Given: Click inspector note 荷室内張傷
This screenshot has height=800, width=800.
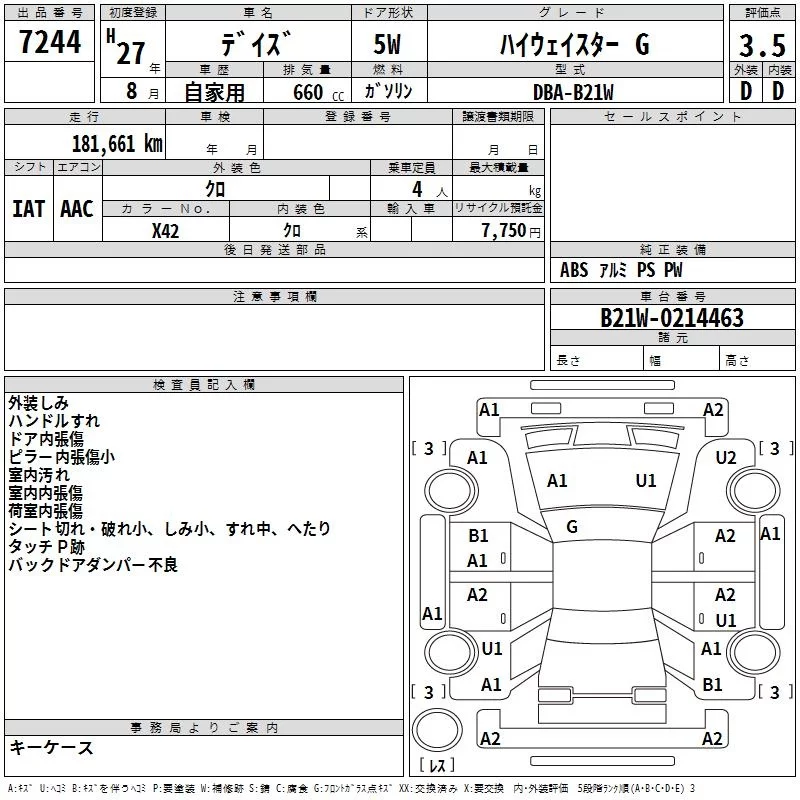Looking at the screenshot, I should pos(45,511).
